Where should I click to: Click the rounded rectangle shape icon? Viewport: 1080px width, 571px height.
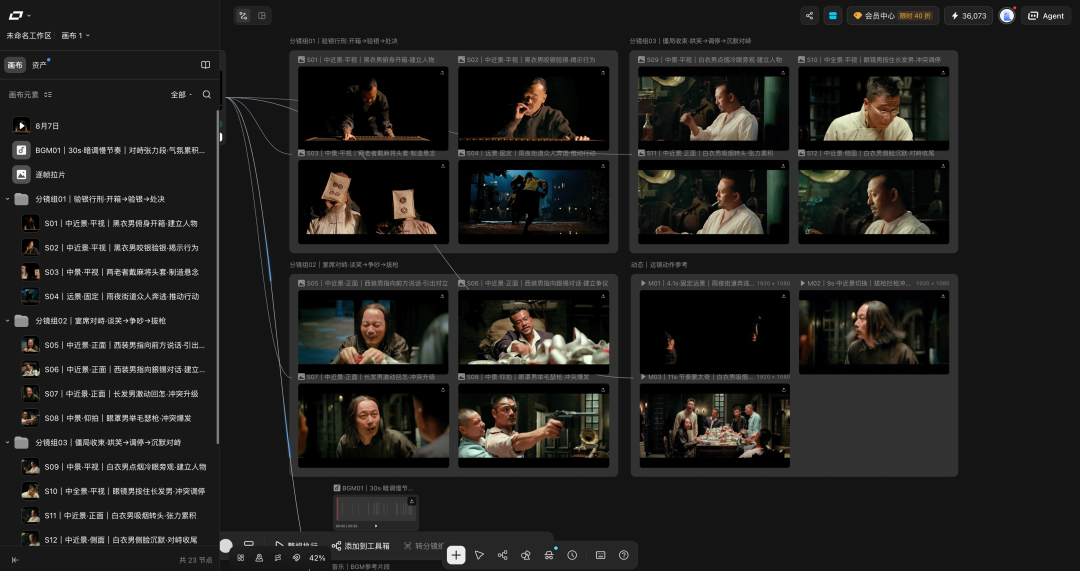click(x=249, y=544)
